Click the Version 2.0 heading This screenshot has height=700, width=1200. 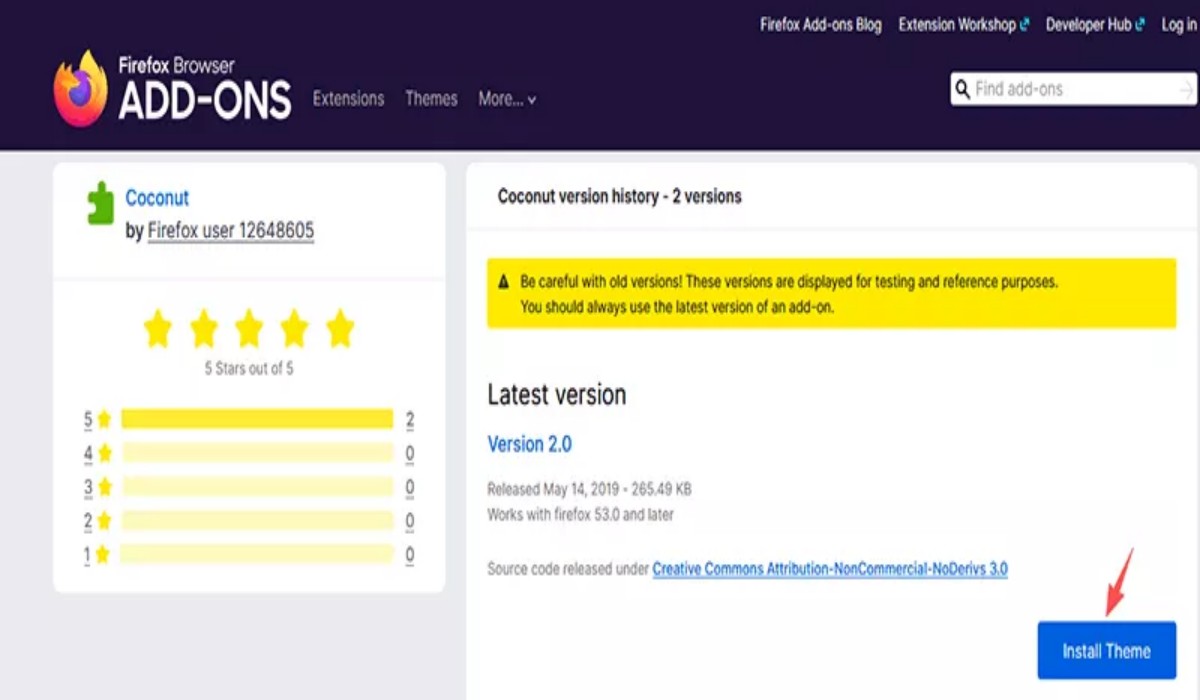(x=529, y=444)
